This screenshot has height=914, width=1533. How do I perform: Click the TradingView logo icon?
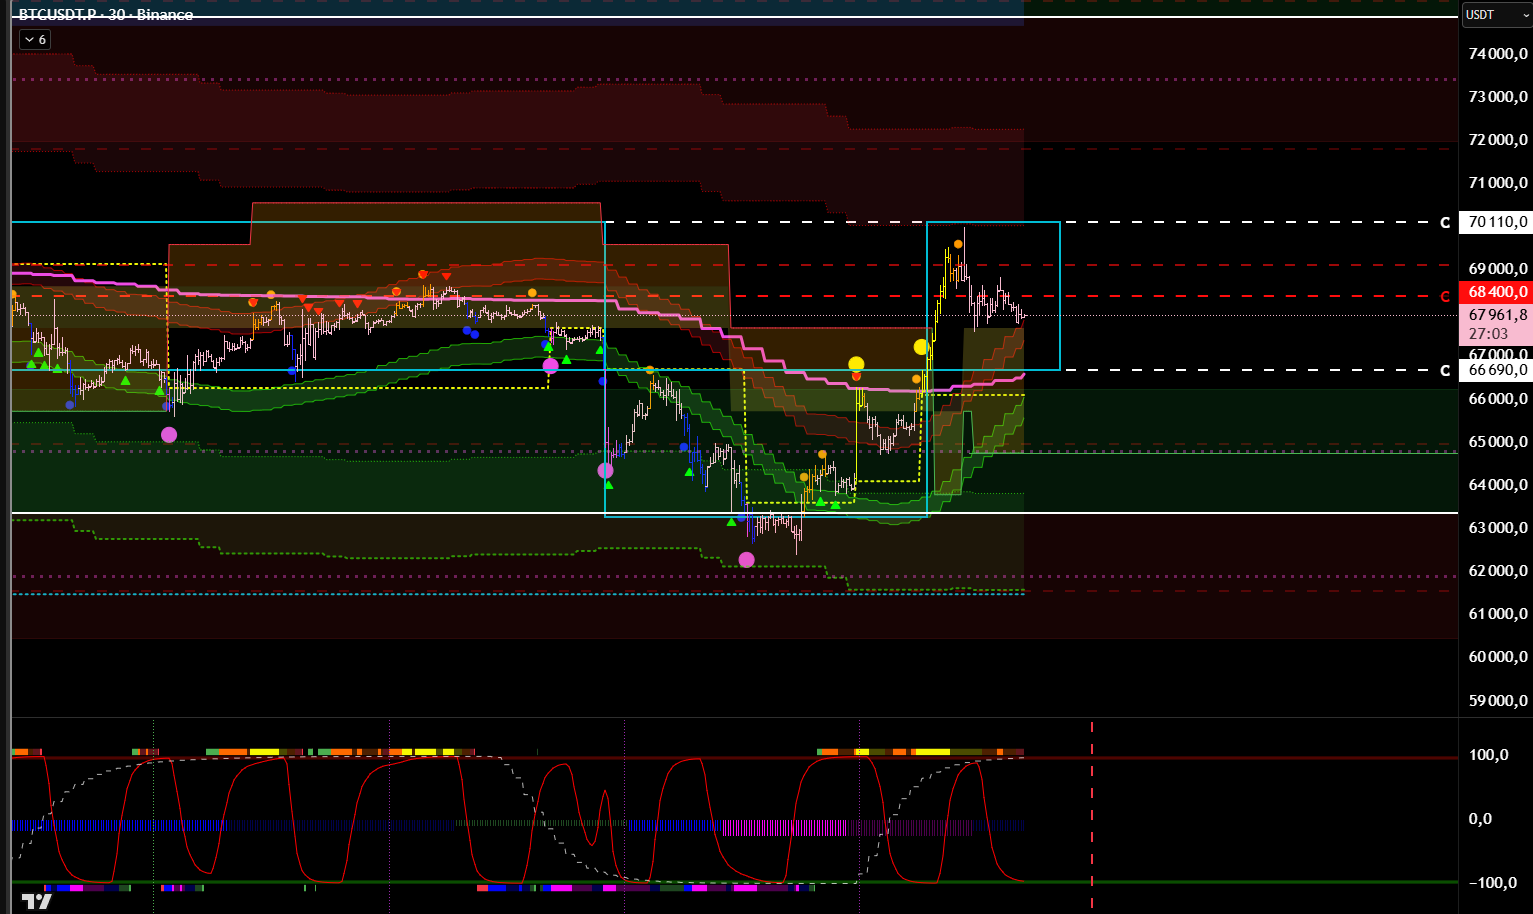tap(37, 901)
